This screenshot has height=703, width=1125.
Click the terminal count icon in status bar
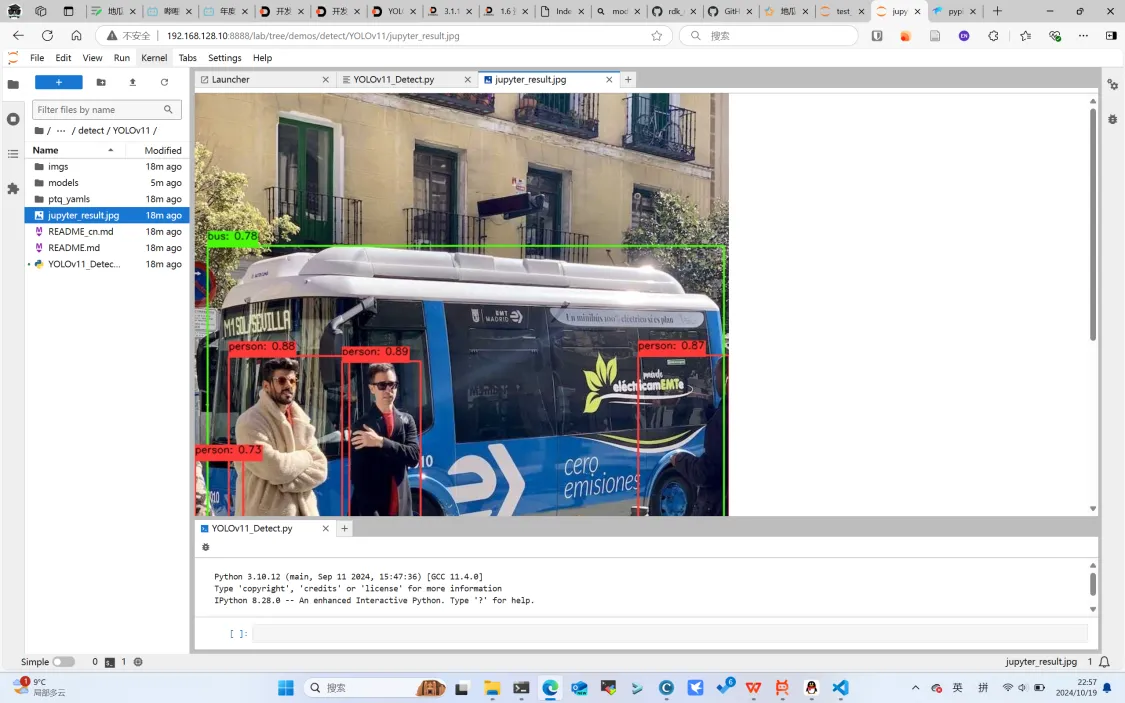(x=110, y=662)
